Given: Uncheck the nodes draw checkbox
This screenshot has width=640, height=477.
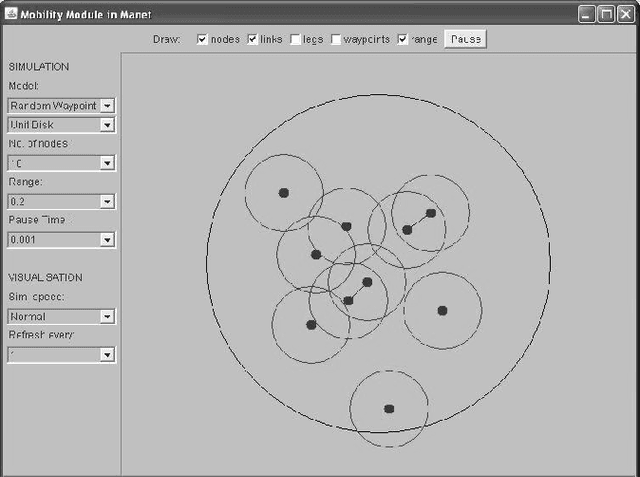Looking at the screenshot, I should click(203, 39).
